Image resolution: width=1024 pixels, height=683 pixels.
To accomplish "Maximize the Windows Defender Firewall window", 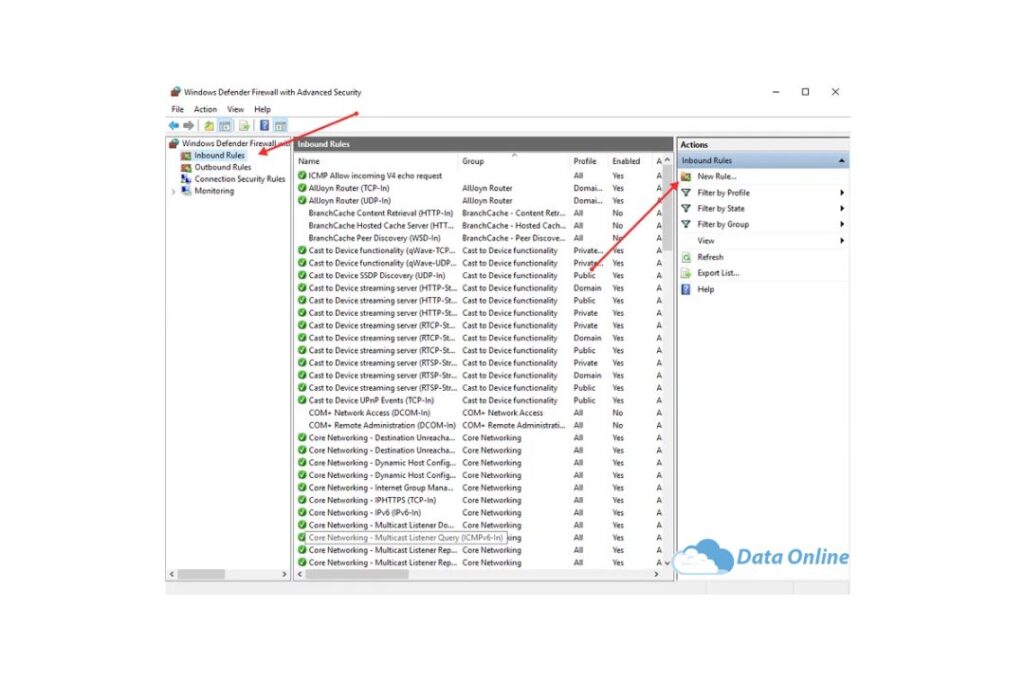I will (x=805, y=92).
